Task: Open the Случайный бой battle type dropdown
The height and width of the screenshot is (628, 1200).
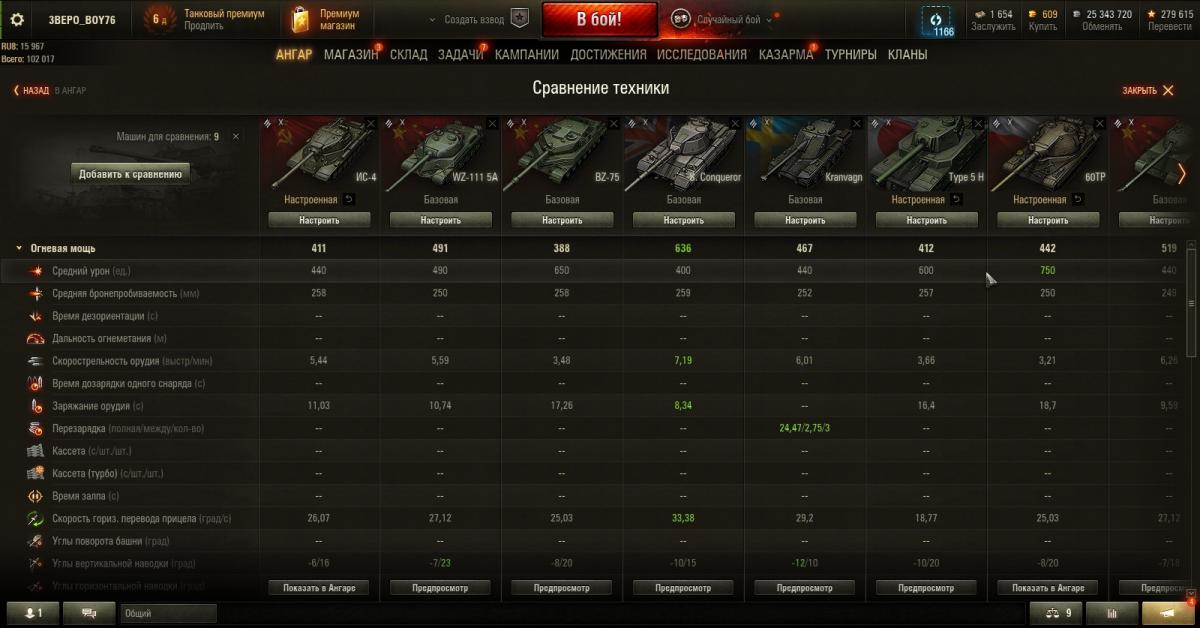Action: (724, 19)
